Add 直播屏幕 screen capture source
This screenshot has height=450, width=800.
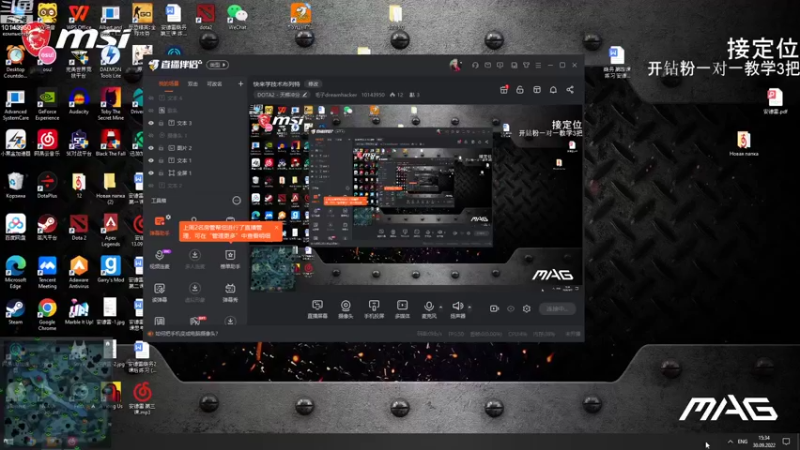(317, 309)
